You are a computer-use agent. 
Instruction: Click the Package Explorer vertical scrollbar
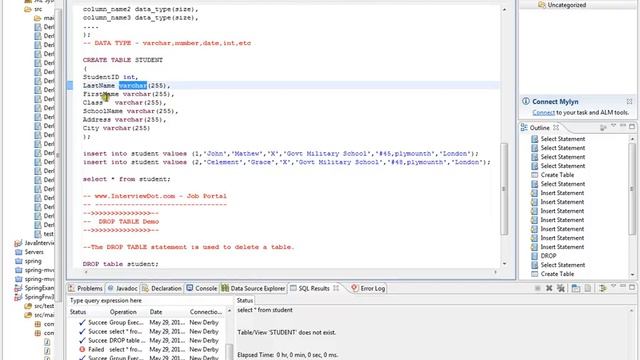[58, 156]
